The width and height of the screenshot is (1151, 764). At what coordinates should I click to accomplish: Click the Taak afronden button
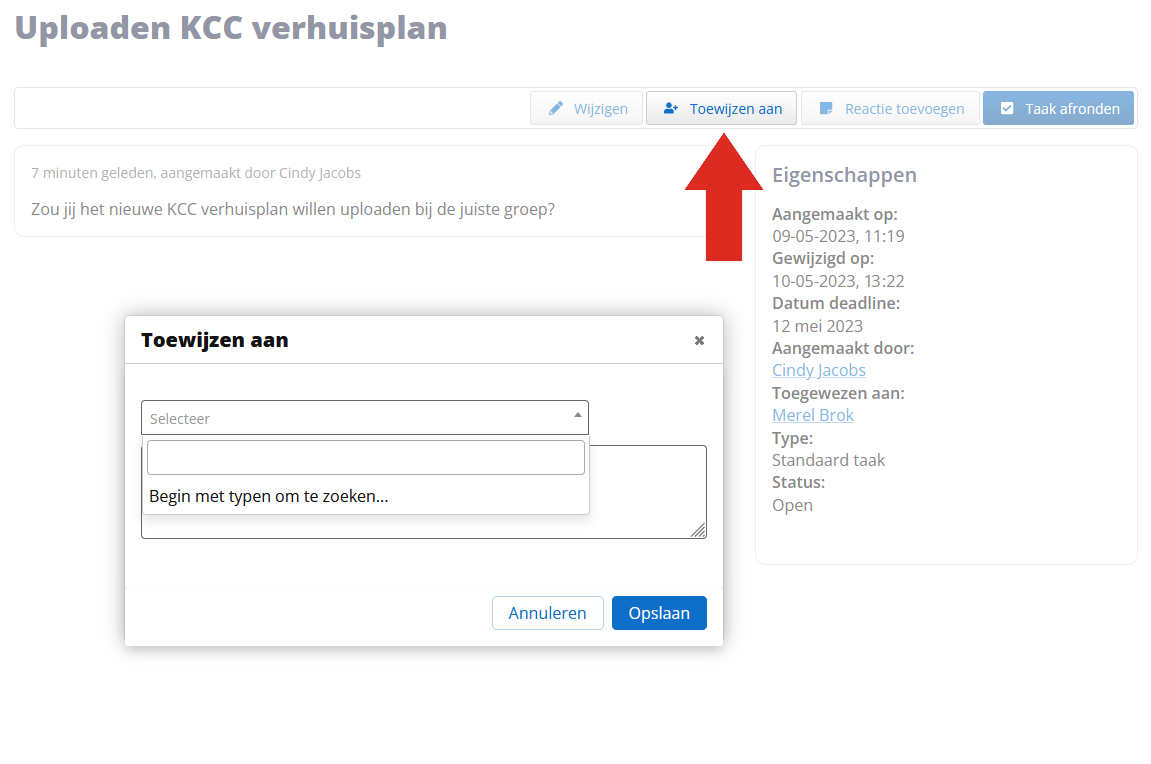(x=1059, y=109)
